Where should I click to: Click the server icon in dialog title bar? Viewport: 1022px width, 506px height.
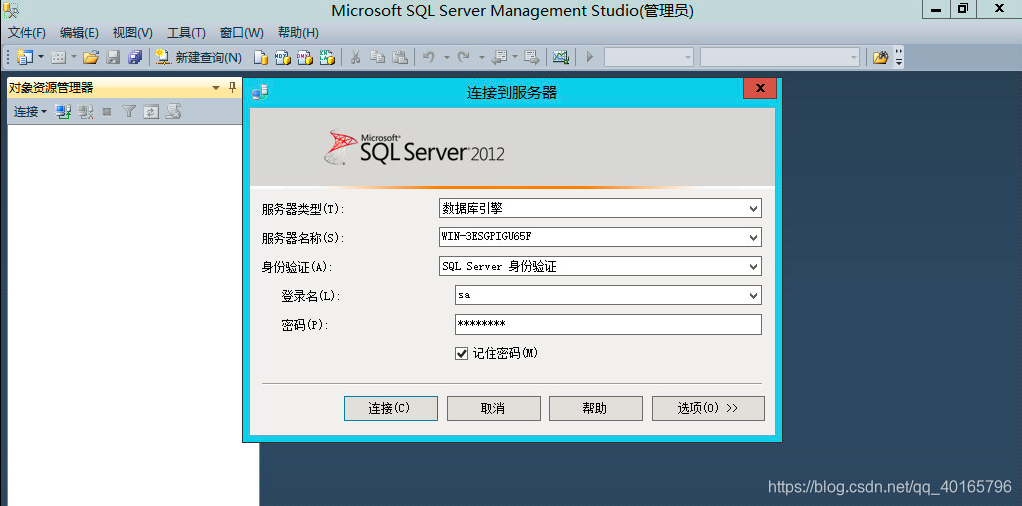(260, 93)
